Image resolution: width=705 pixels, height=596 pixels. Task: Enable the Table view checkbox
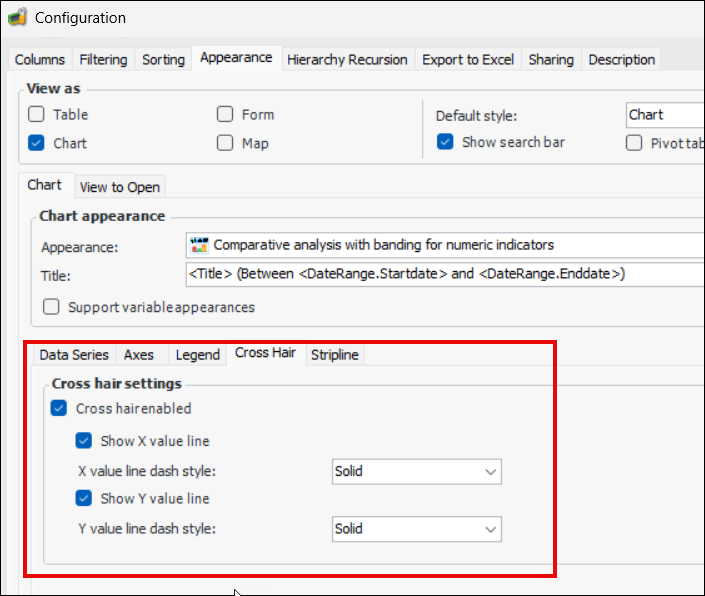tap(36, 114)
